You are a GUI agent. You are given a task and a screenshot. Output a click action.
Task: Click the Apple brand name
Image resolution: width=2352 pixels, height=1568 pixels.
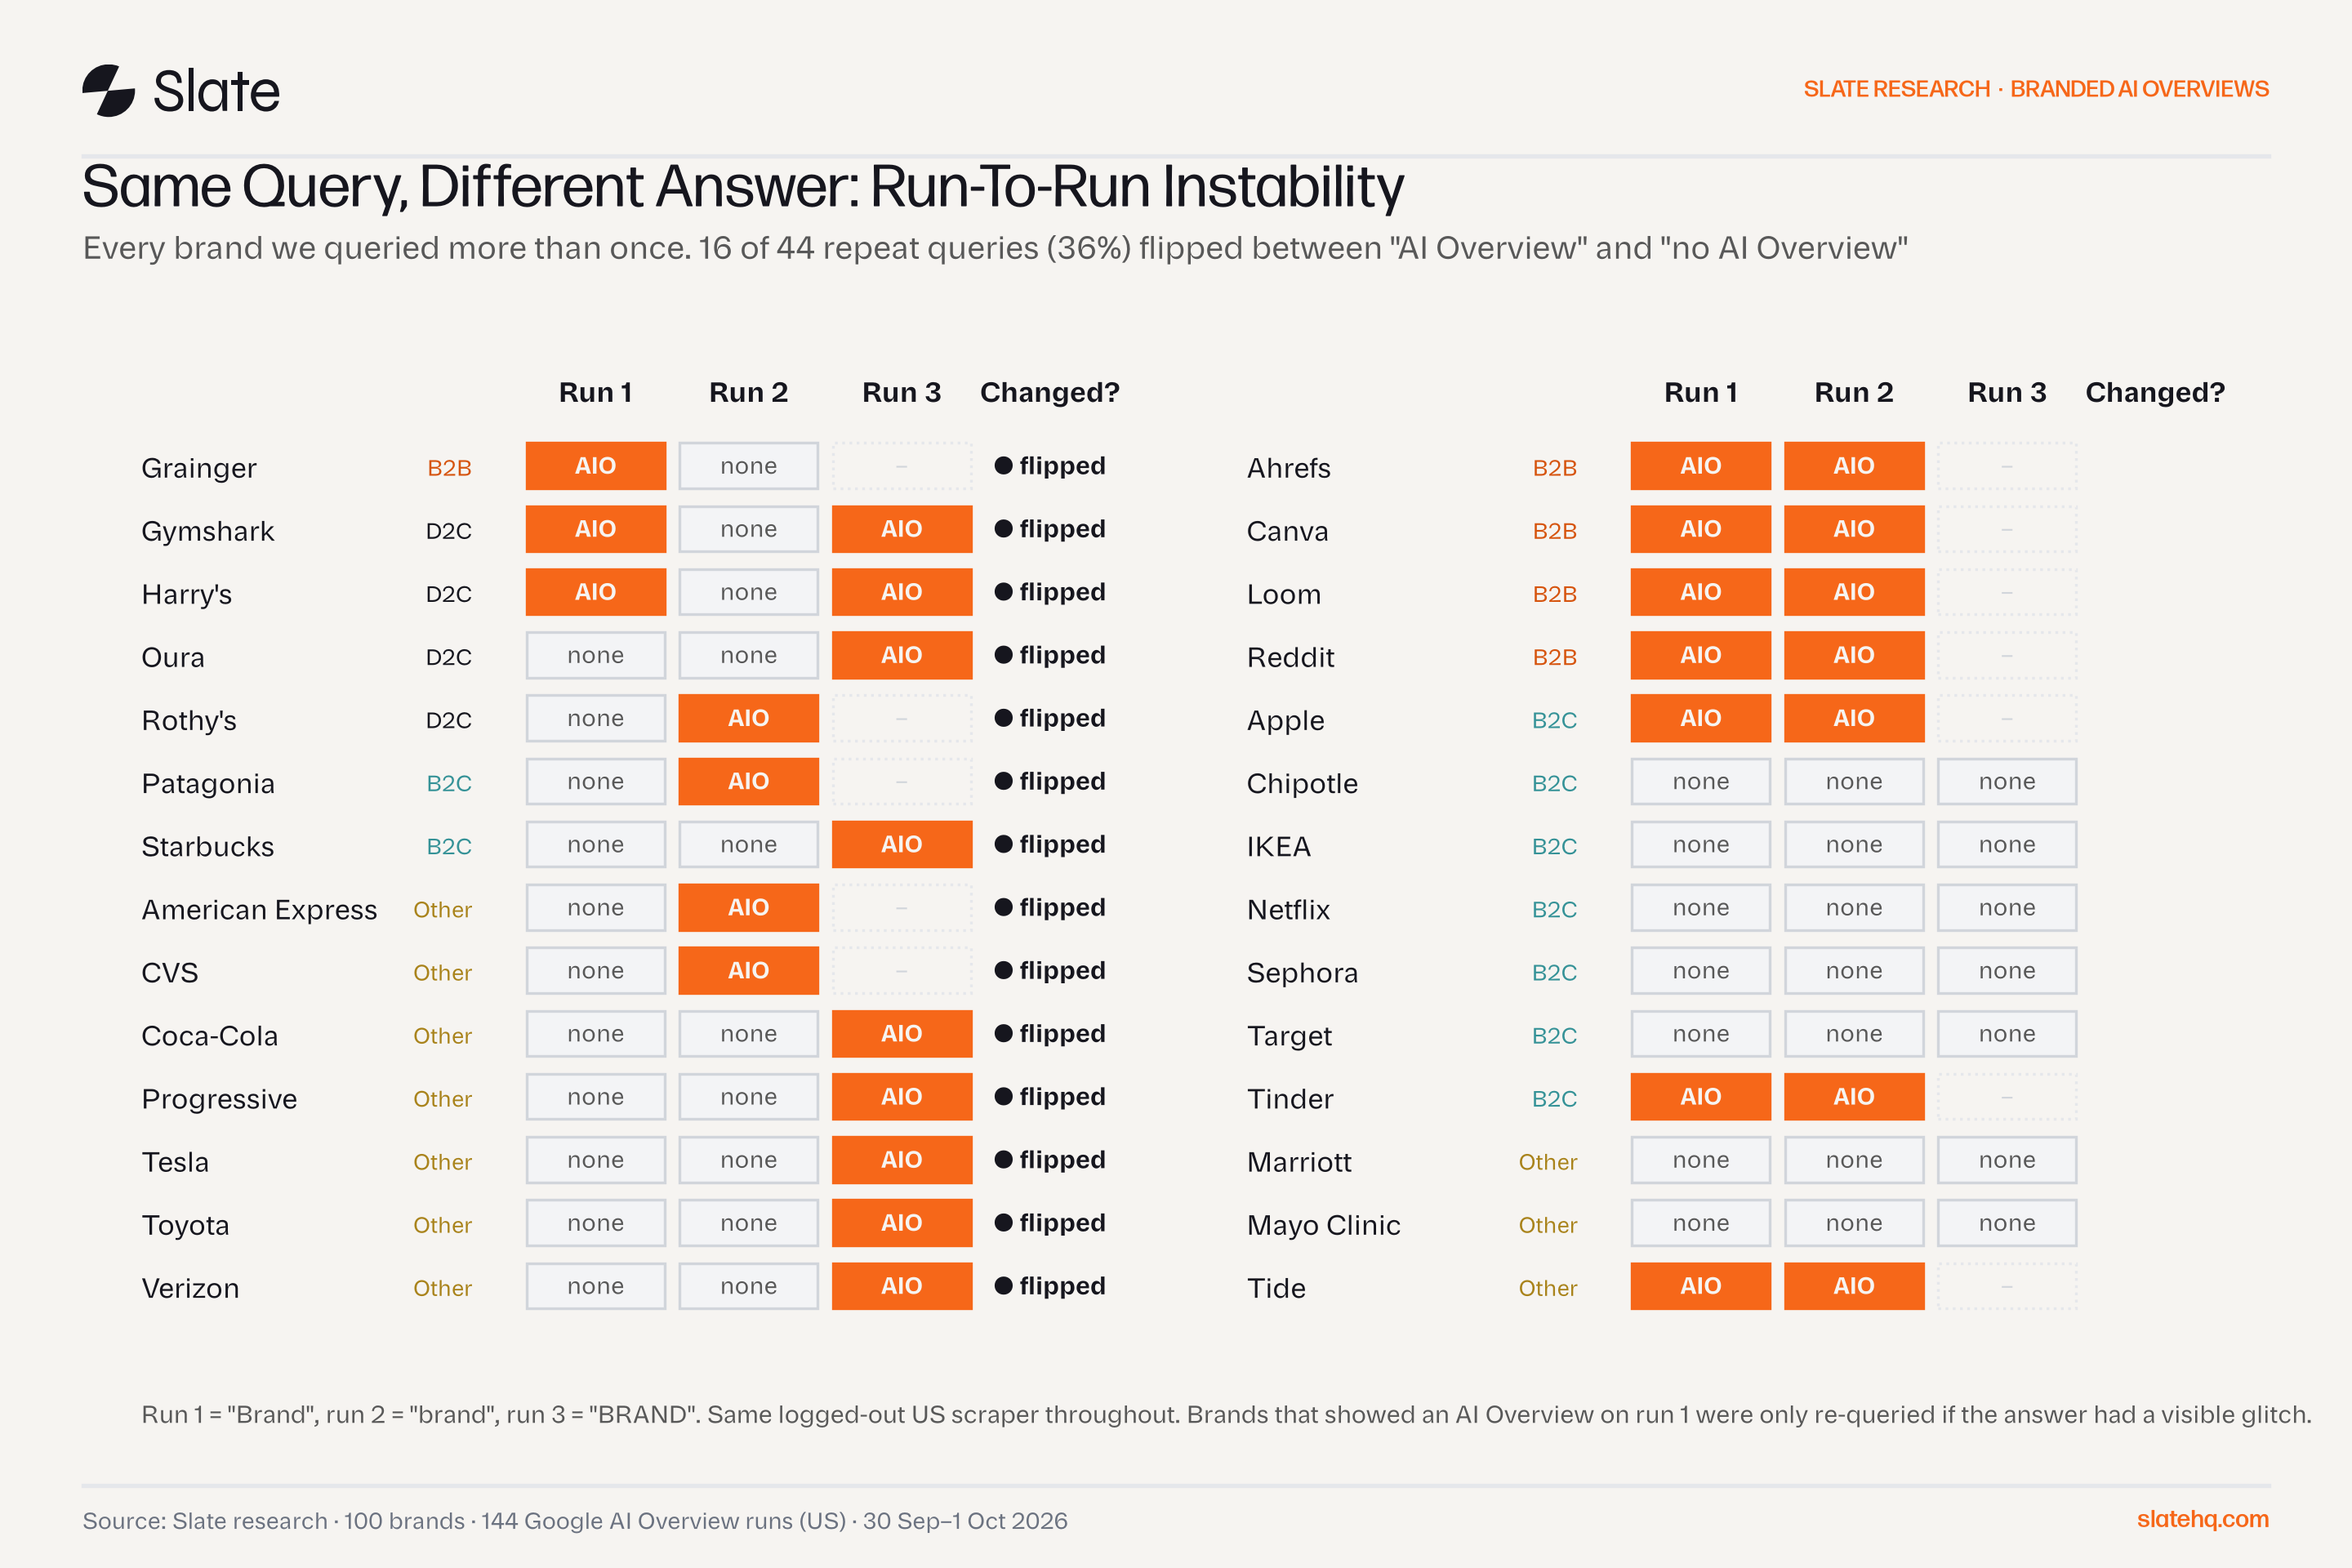pyautogui.click(x=1286, y=720)
